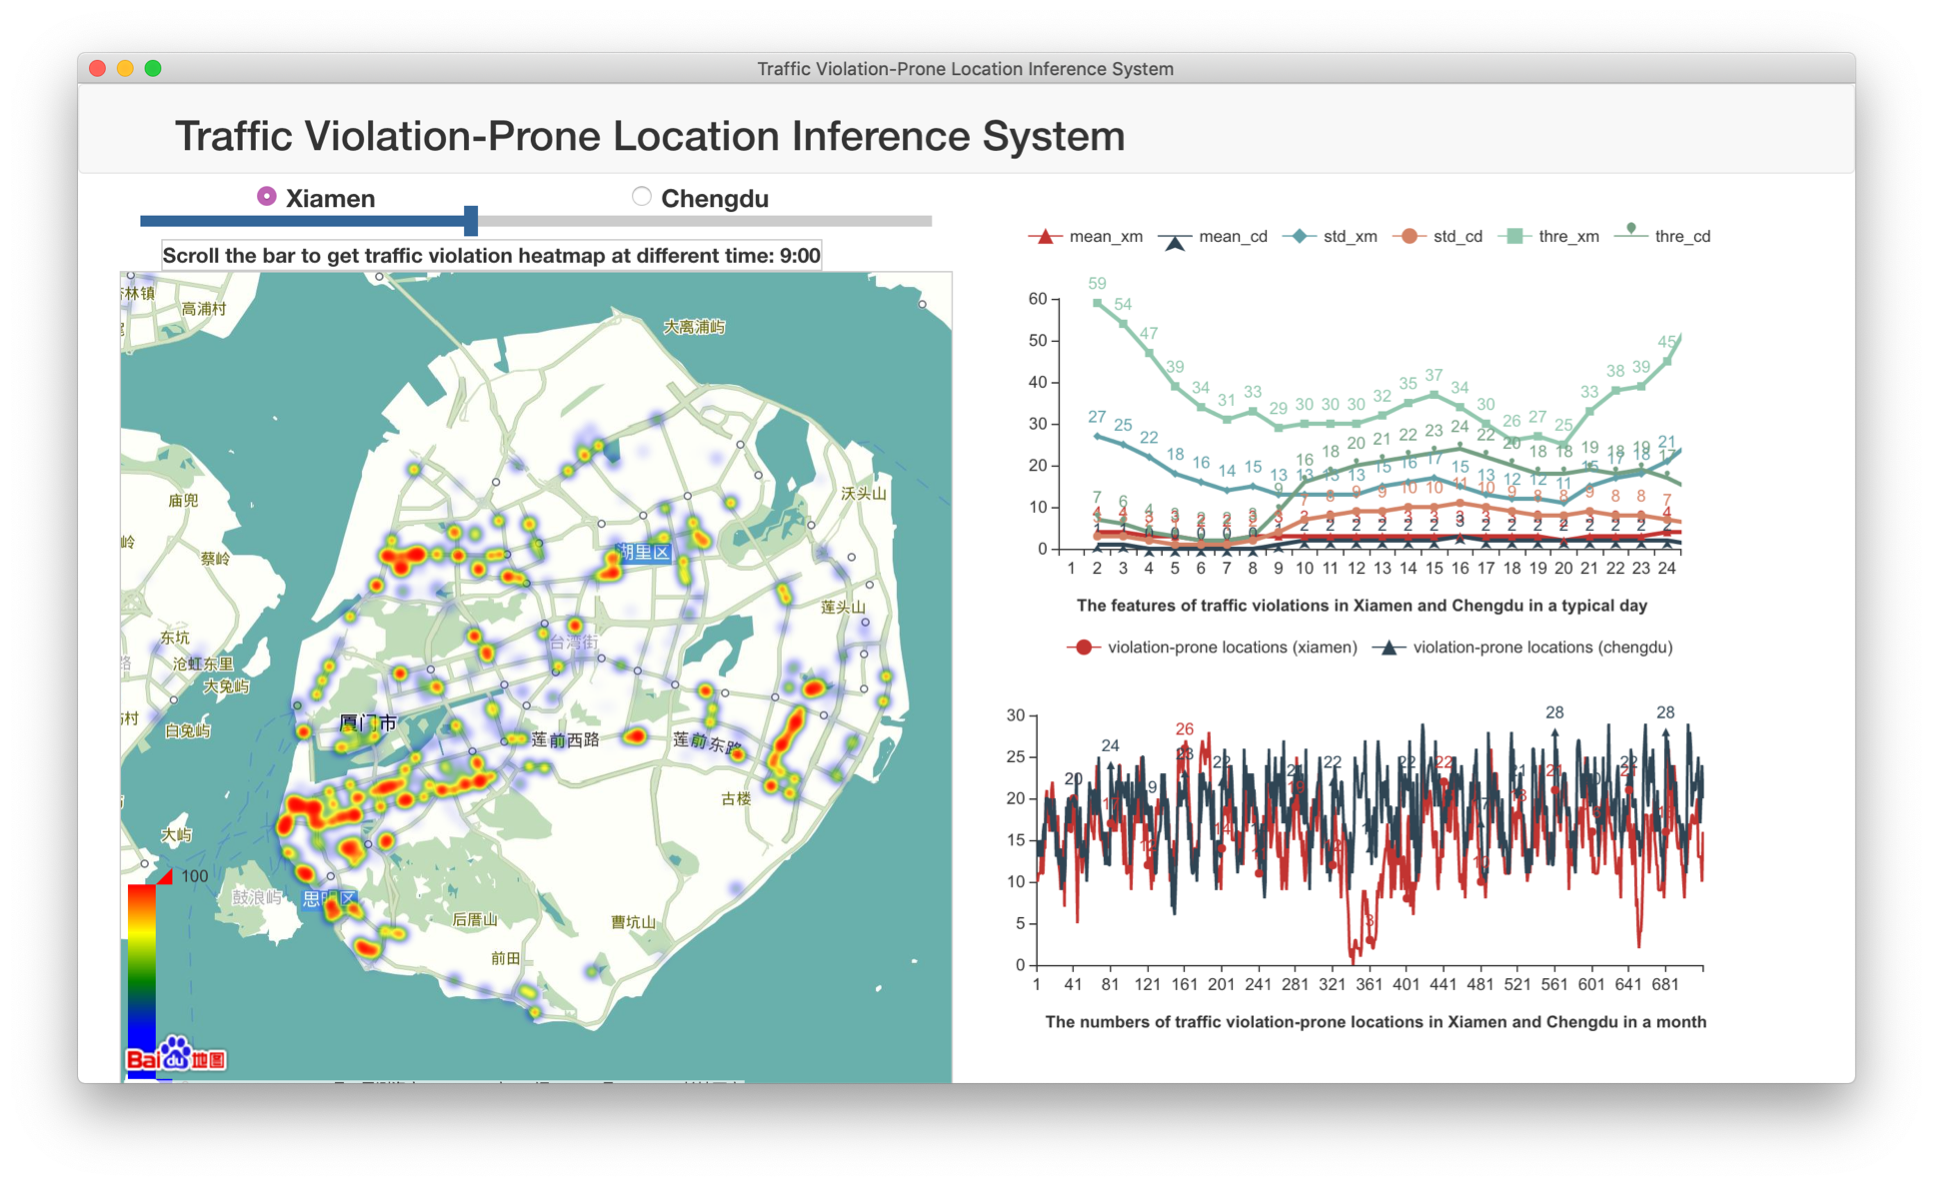
Task: Click the thre_xm legend label
Action: coord(1569,237)
